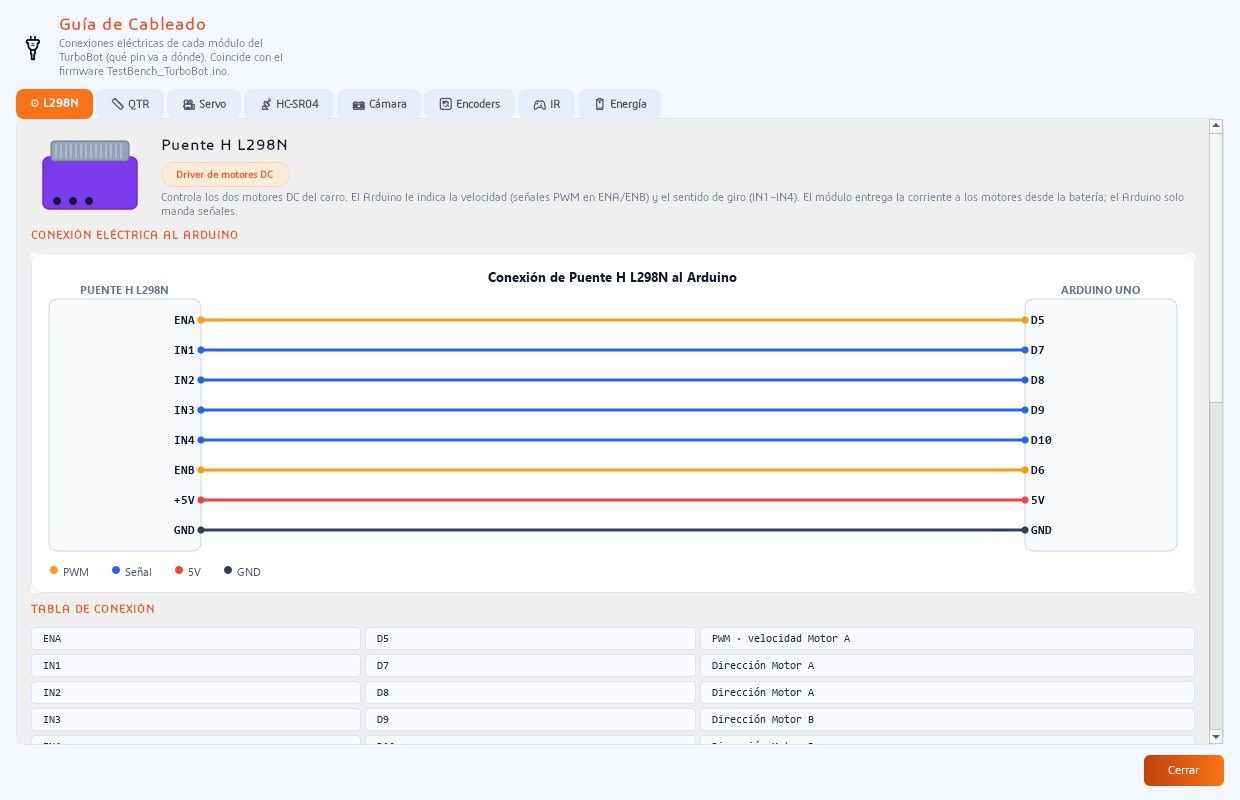
Task: Click the scrollbar up arrow
Action: point(1216,126)
